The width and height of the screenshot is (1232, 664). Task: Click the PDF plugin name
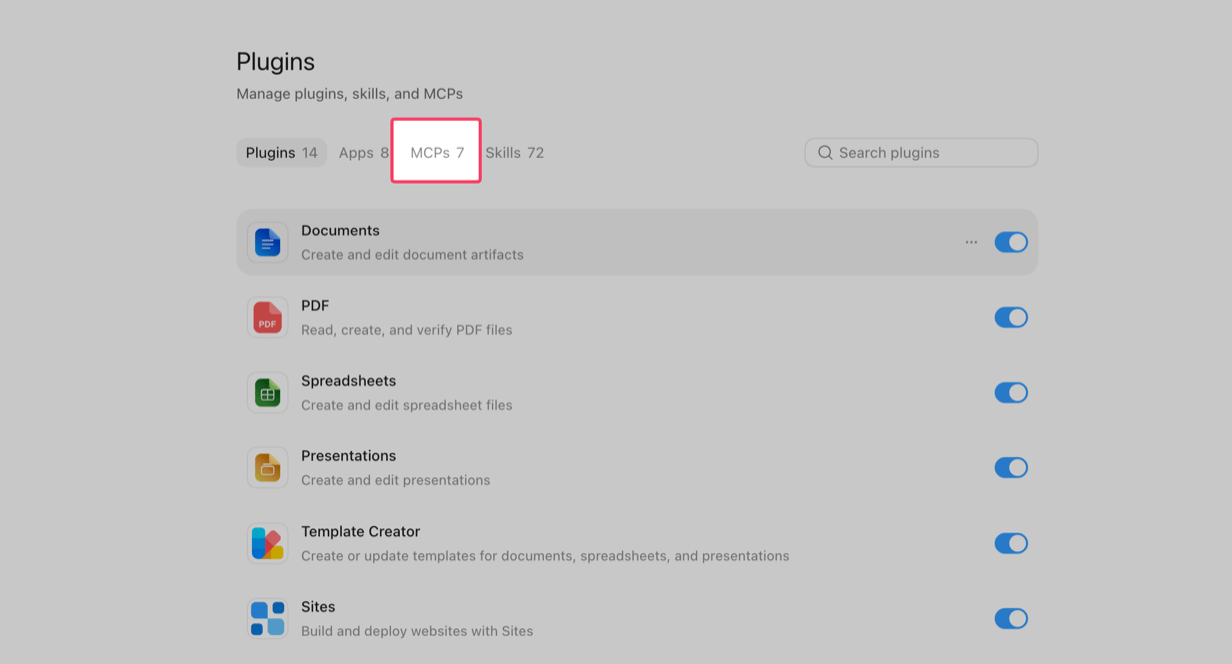coord(315,305)
